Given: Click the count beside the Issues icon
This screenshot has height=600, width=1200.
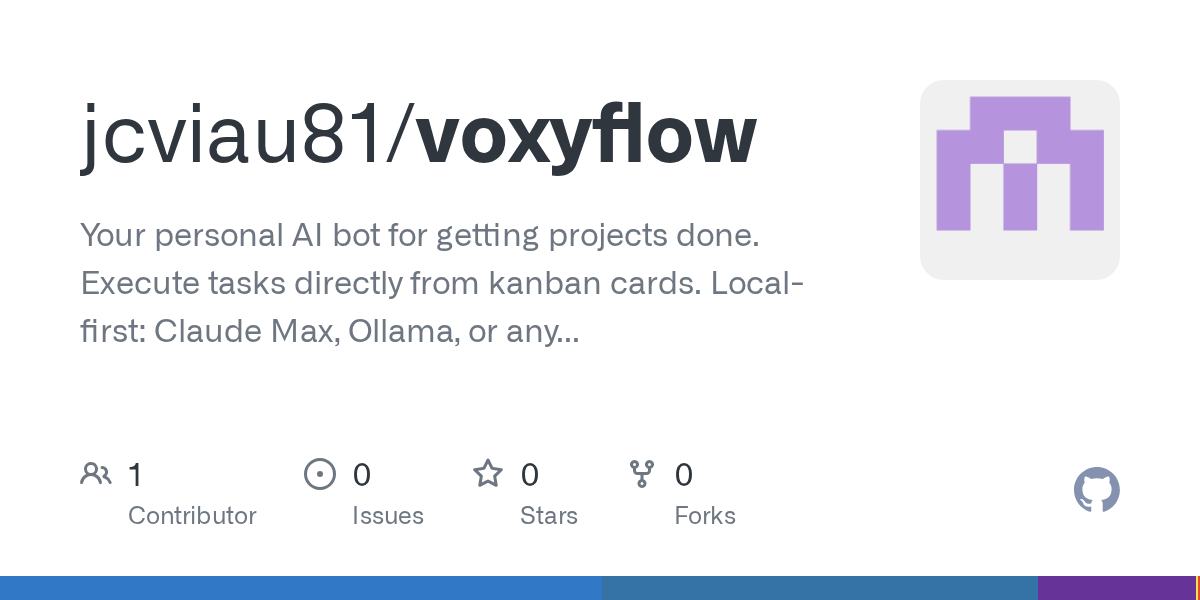Looking at the screenshot, I should coord(361,474).
